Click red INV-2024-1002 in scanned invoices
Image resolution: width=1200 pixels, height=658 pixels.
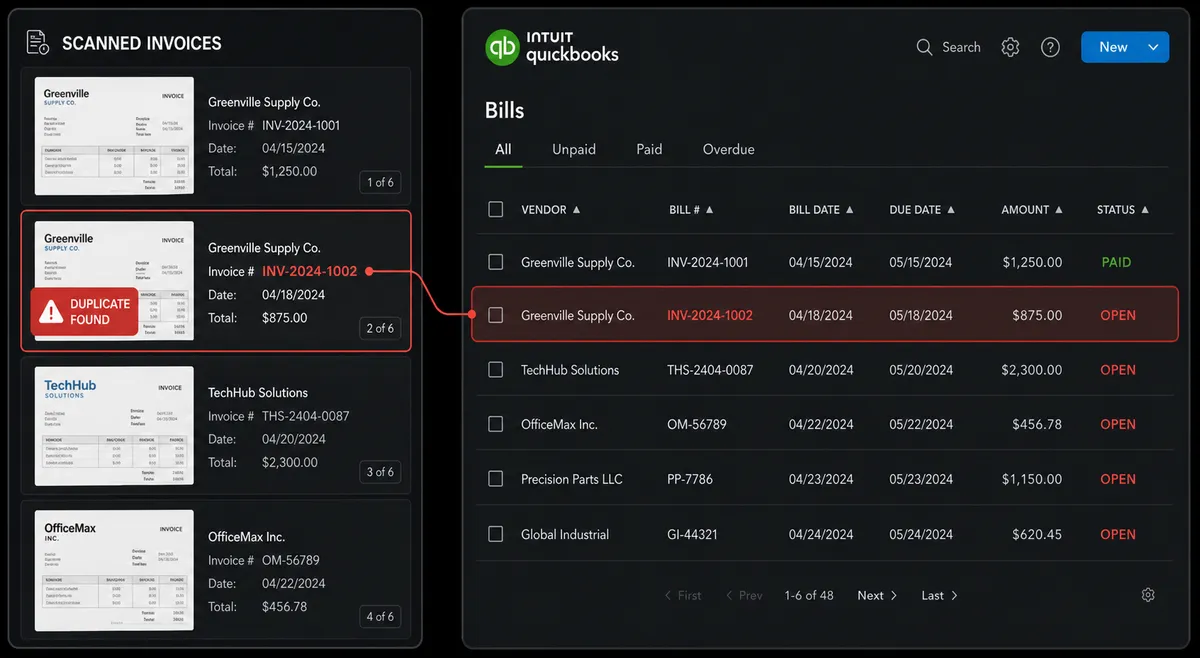(x=309, y=271)
